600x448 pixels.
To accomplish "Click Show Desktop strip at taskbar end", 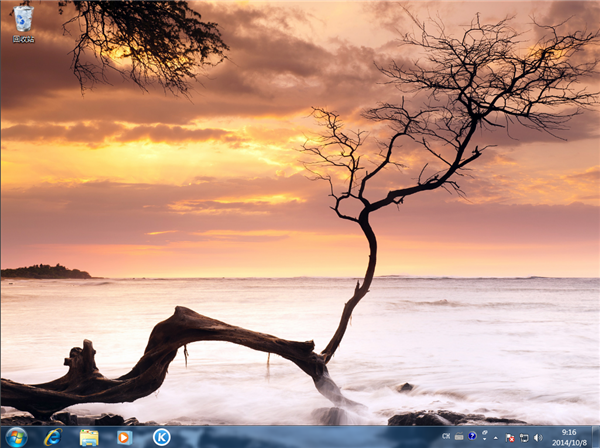I will coord(596,437).
